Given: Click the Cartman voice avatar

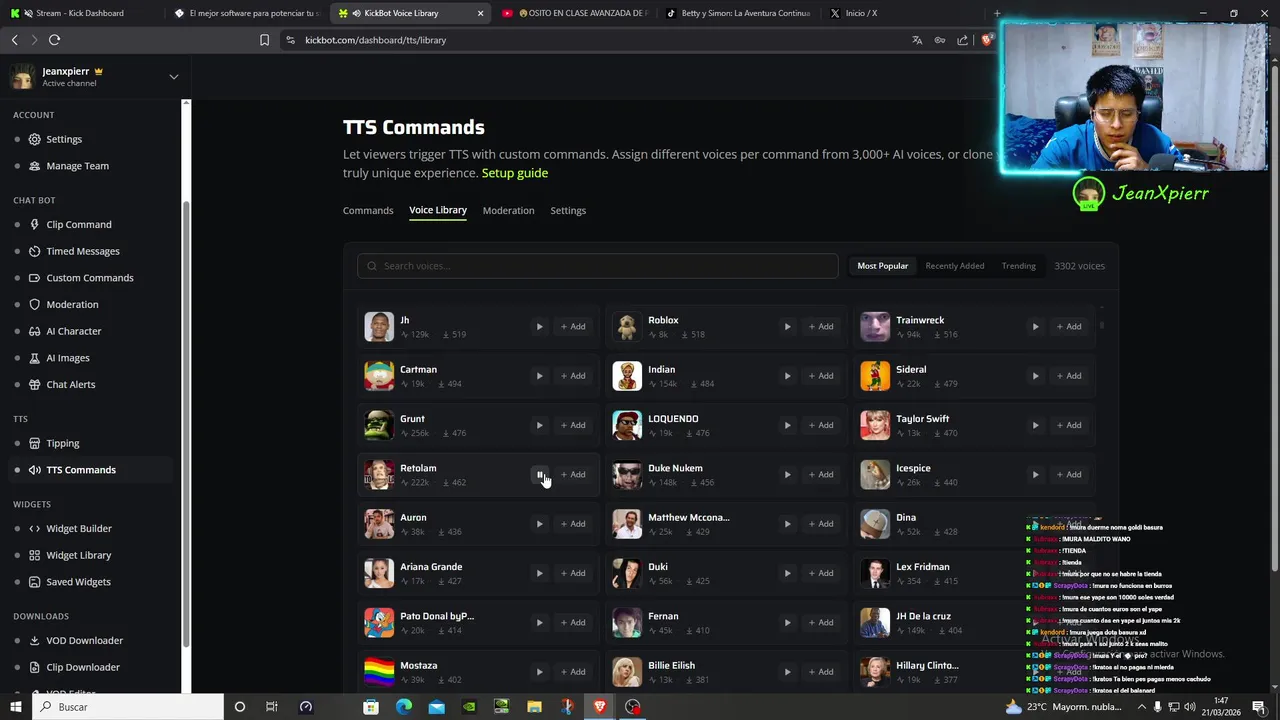Looking at the screenshot, I should click(379, 376).
